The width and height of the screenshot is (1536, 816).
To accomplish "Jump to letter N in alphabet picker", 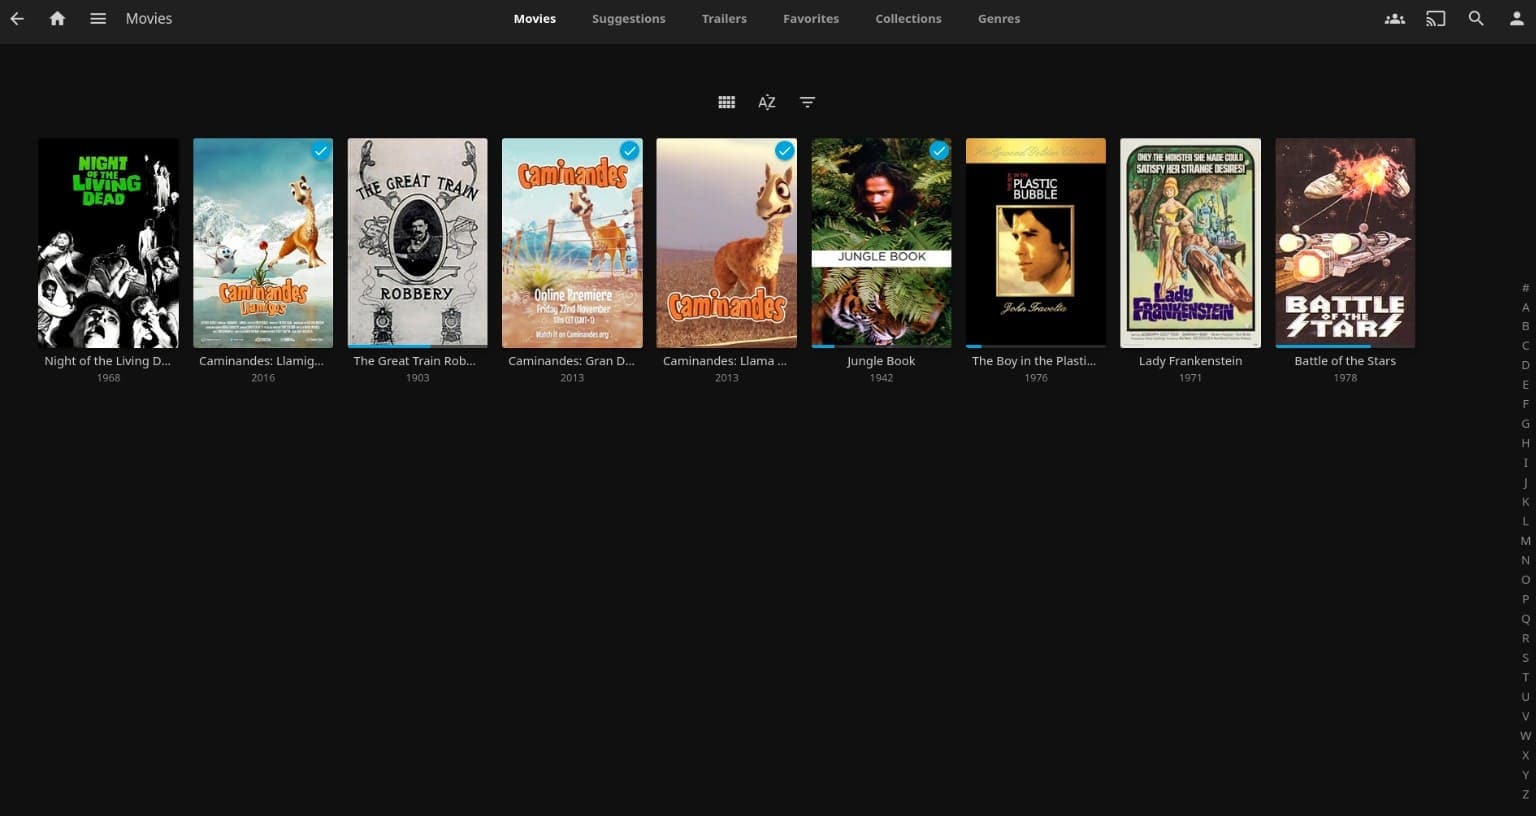I will tap(1525, 560).
